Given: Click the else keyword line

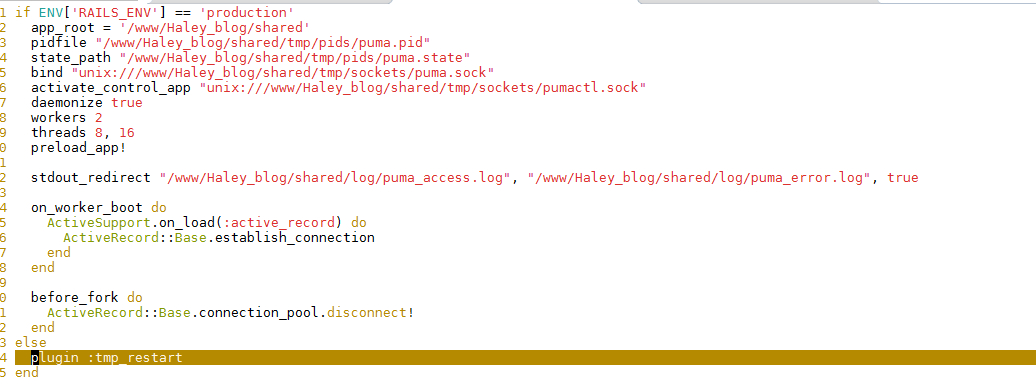Looking at the screenshot, I should click(x=30, y=342).
